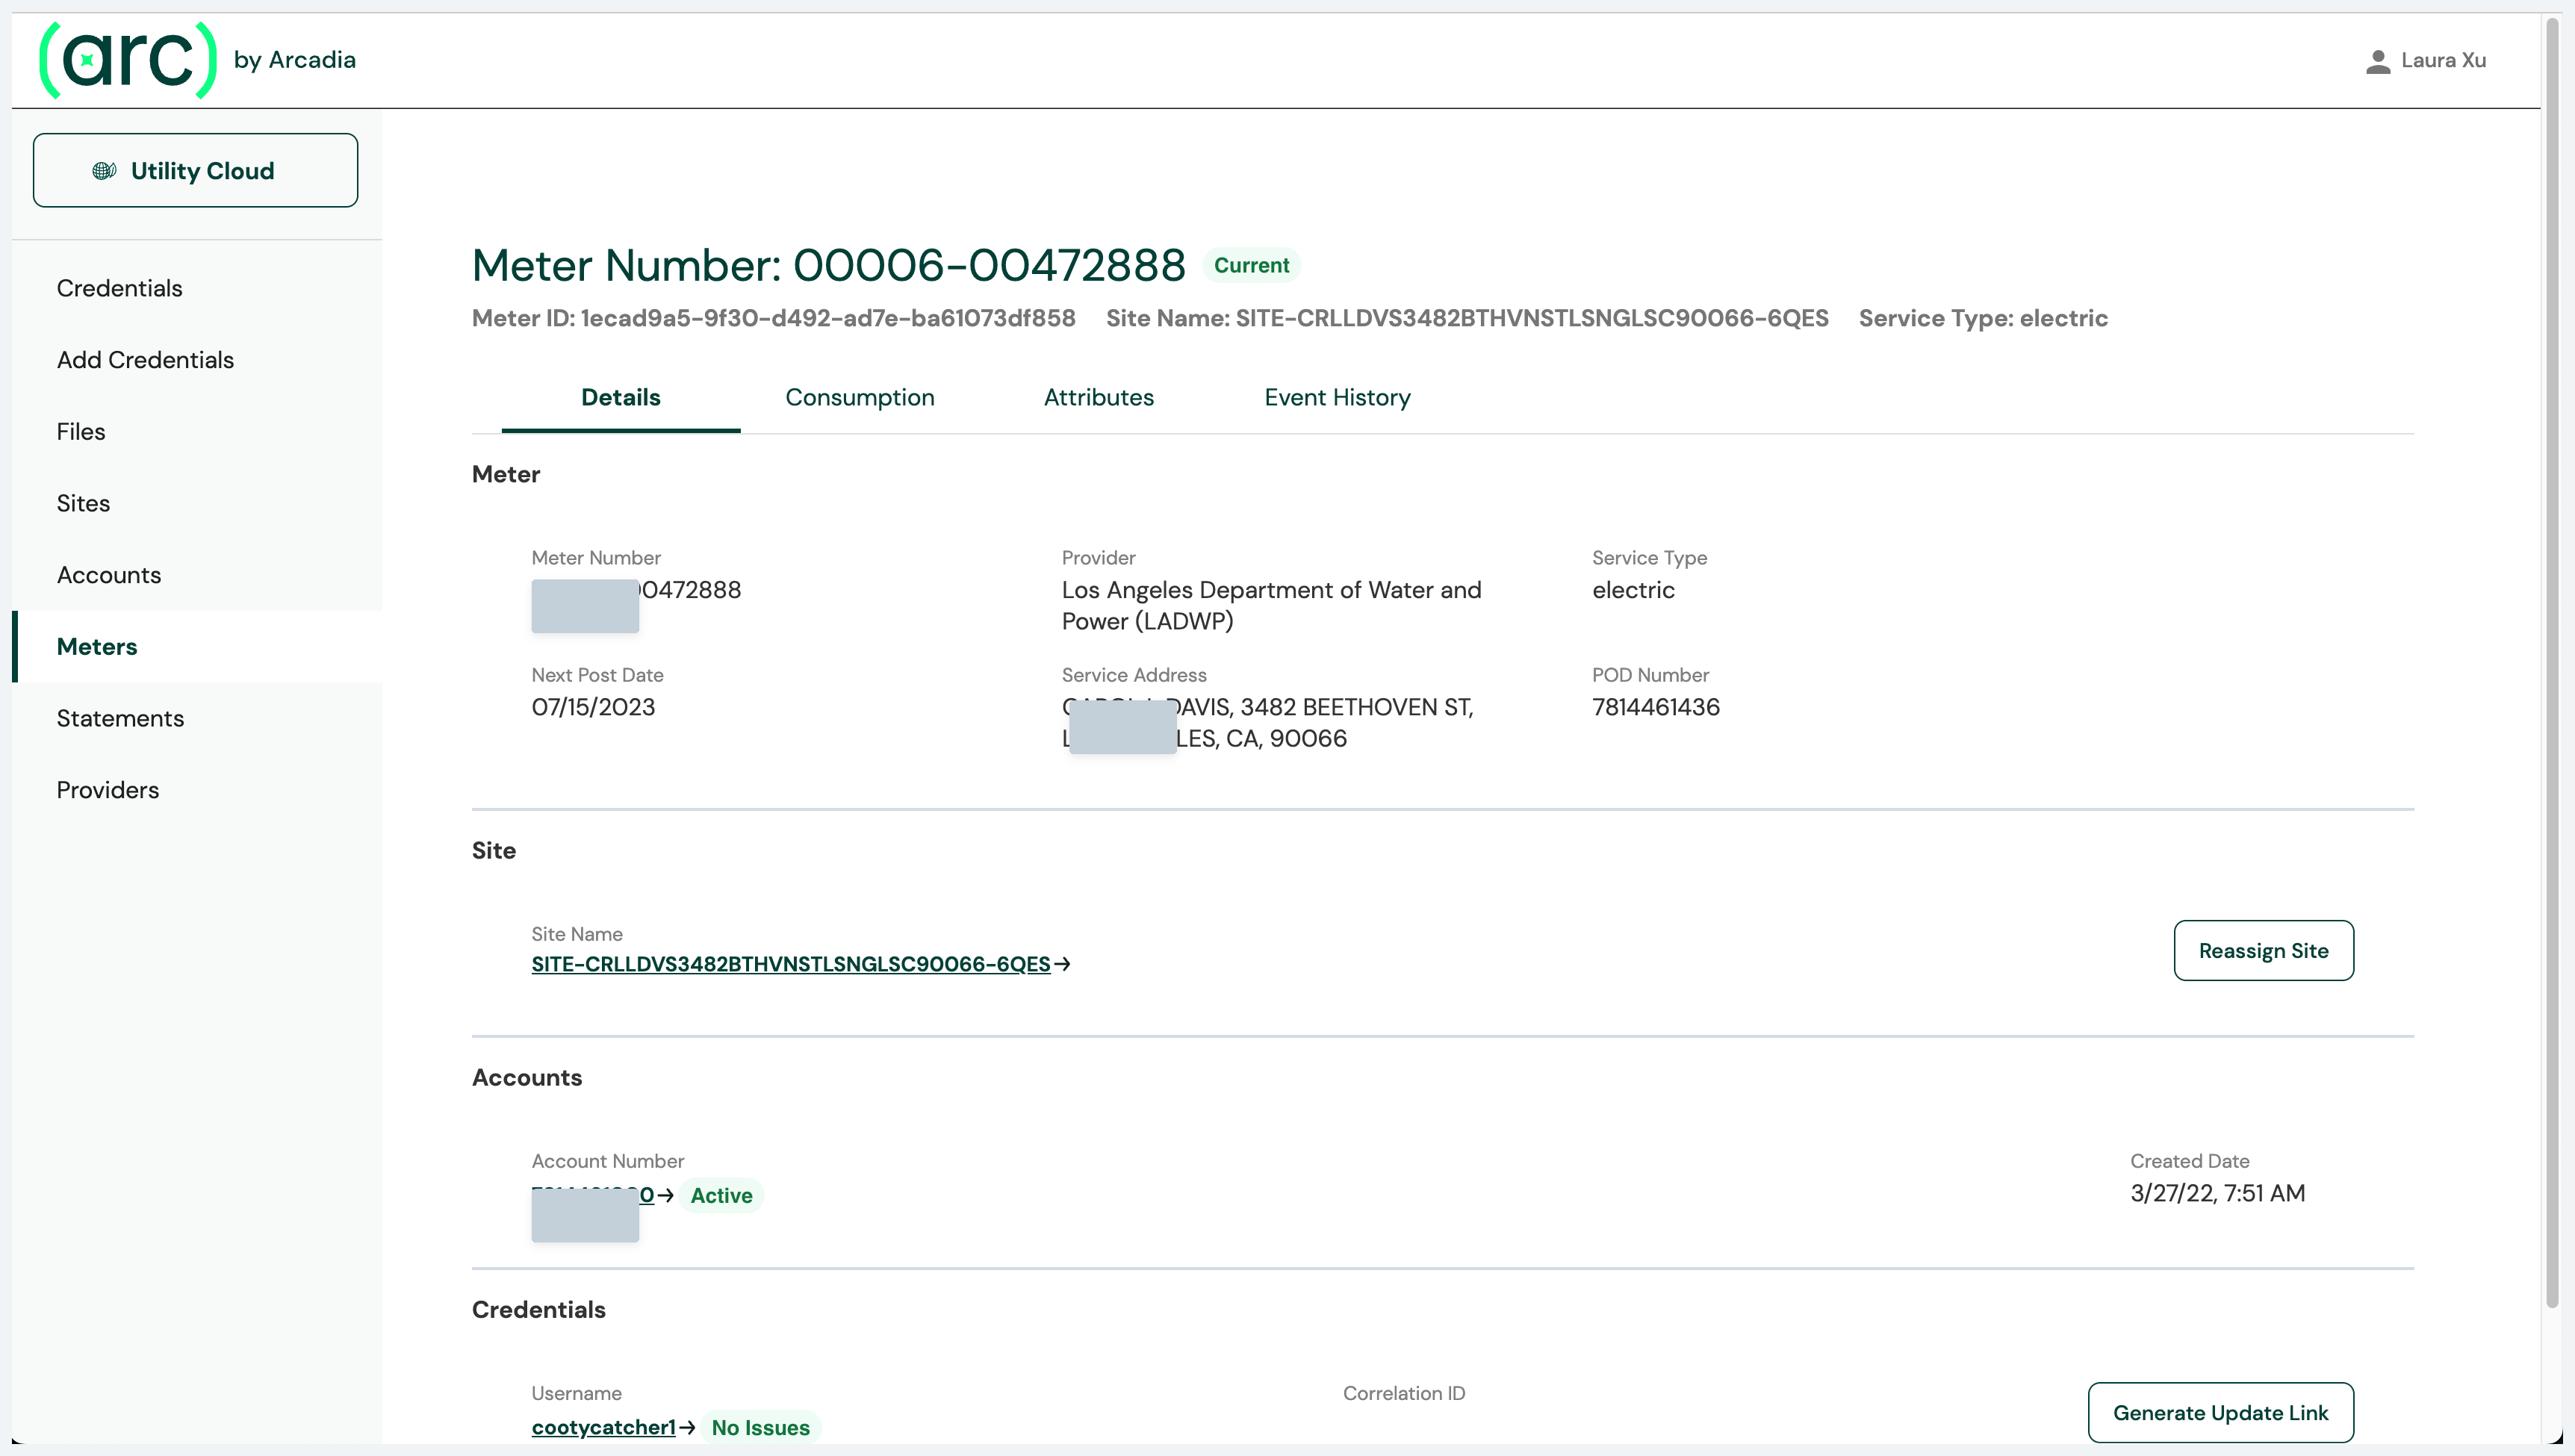Click the Utility Cloud button

coord(195,171)
